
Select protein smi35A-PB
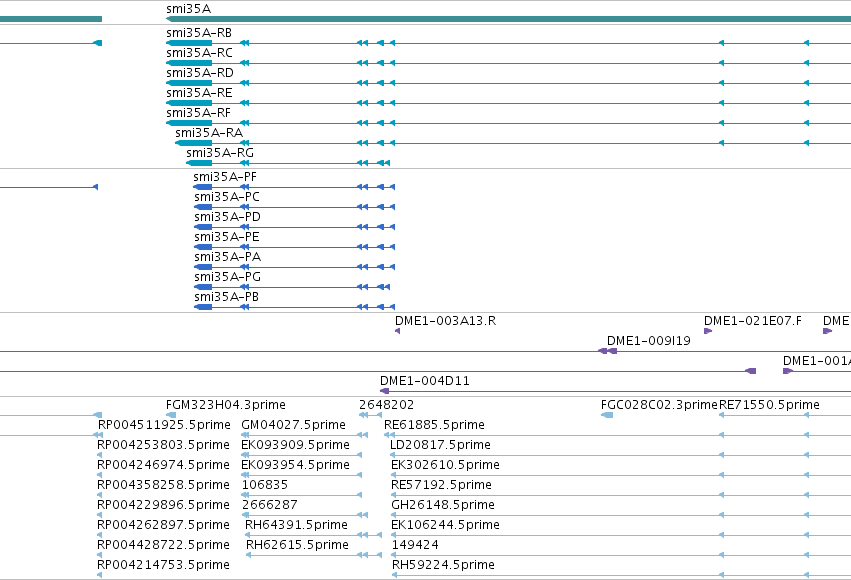coord(226,297)
